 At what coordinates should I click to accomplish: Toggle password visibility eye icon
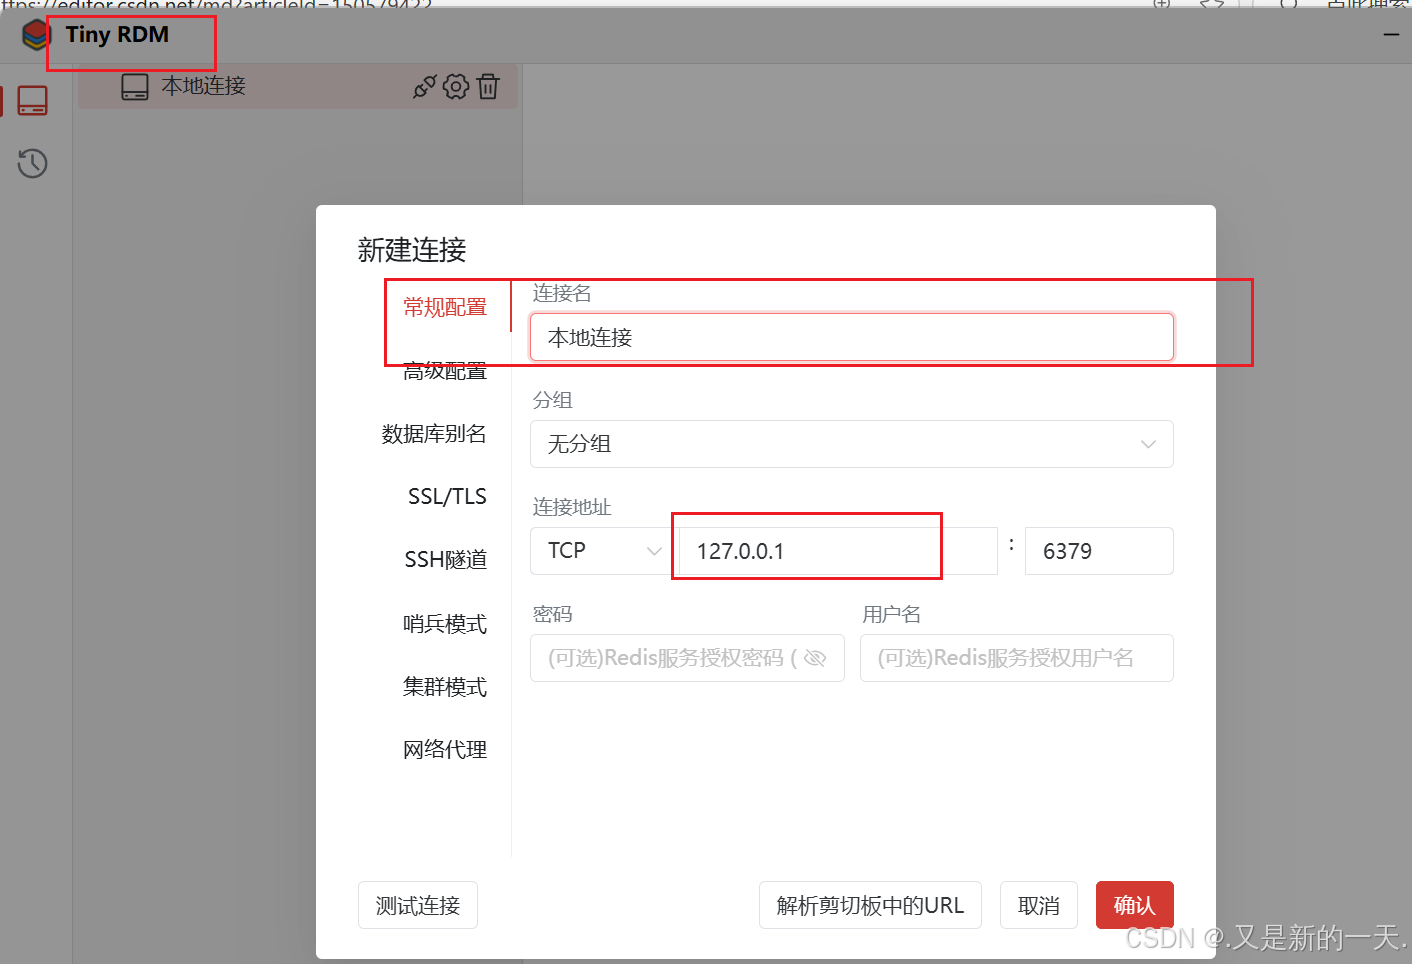[x=815, y=658]
